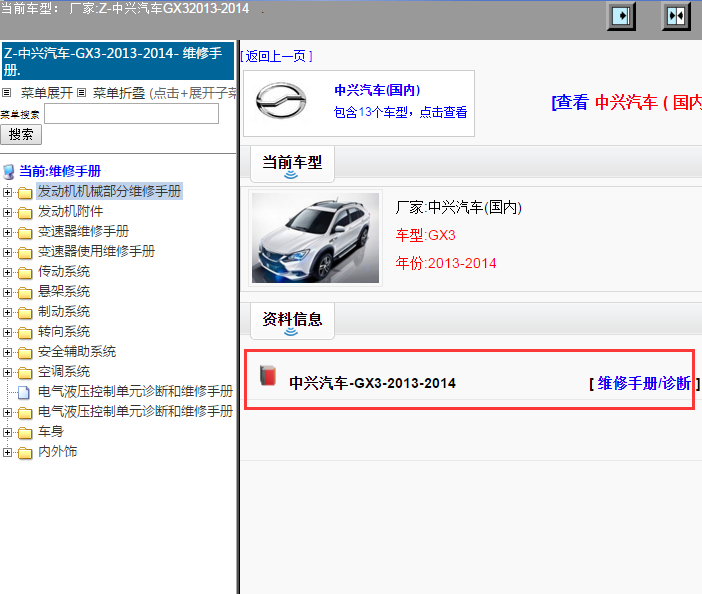This screenshot has width=702, height=594.
Task: Expand the 变速器维修手册 tree node
Action: 7,232
